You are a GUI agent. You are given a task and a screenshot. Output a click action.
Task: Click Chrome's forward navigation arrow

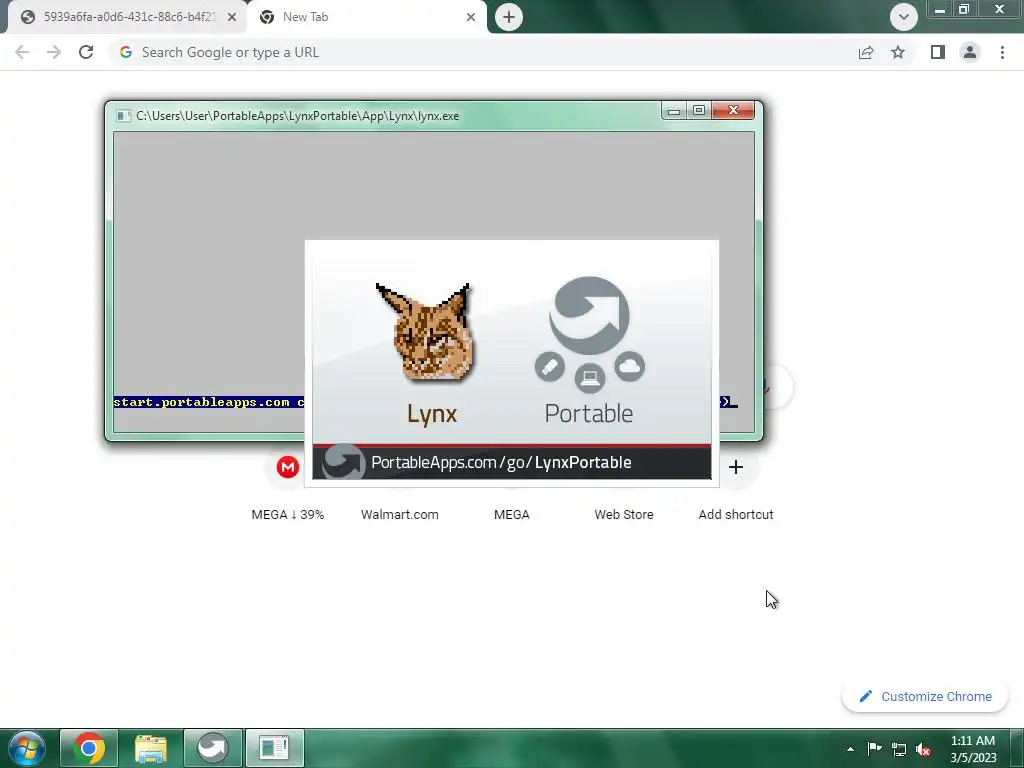54,52
